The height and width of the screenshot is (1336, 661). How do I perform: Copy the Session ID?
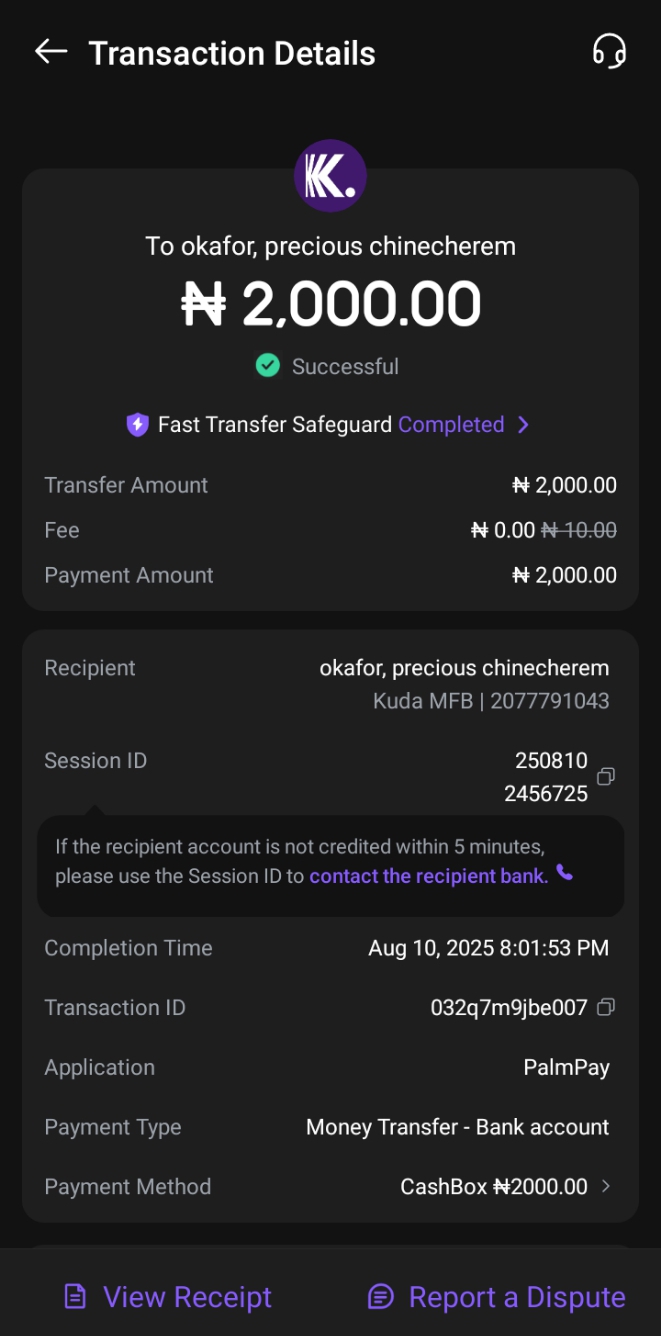(605, 776)
